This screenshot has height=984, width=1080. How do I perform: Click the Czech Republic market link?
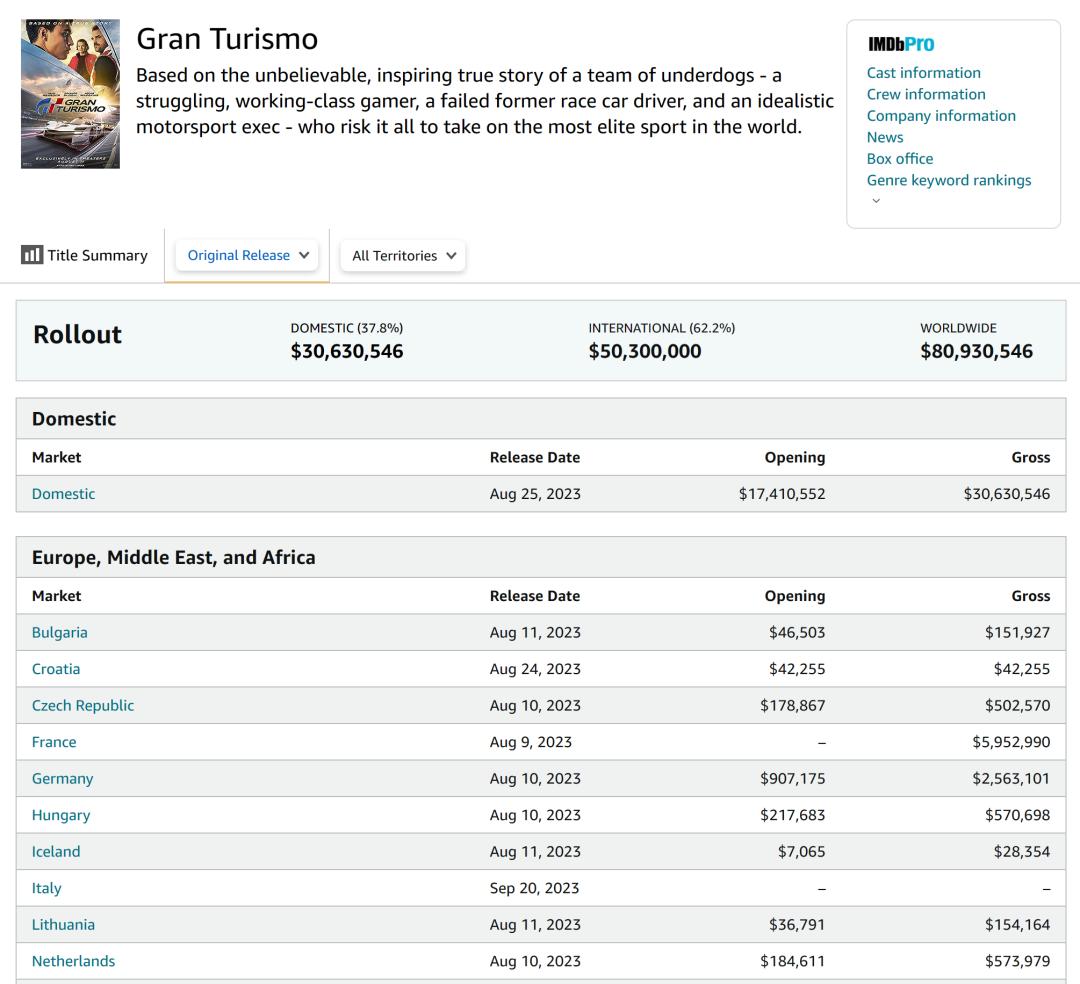click(x=83, y=706)
